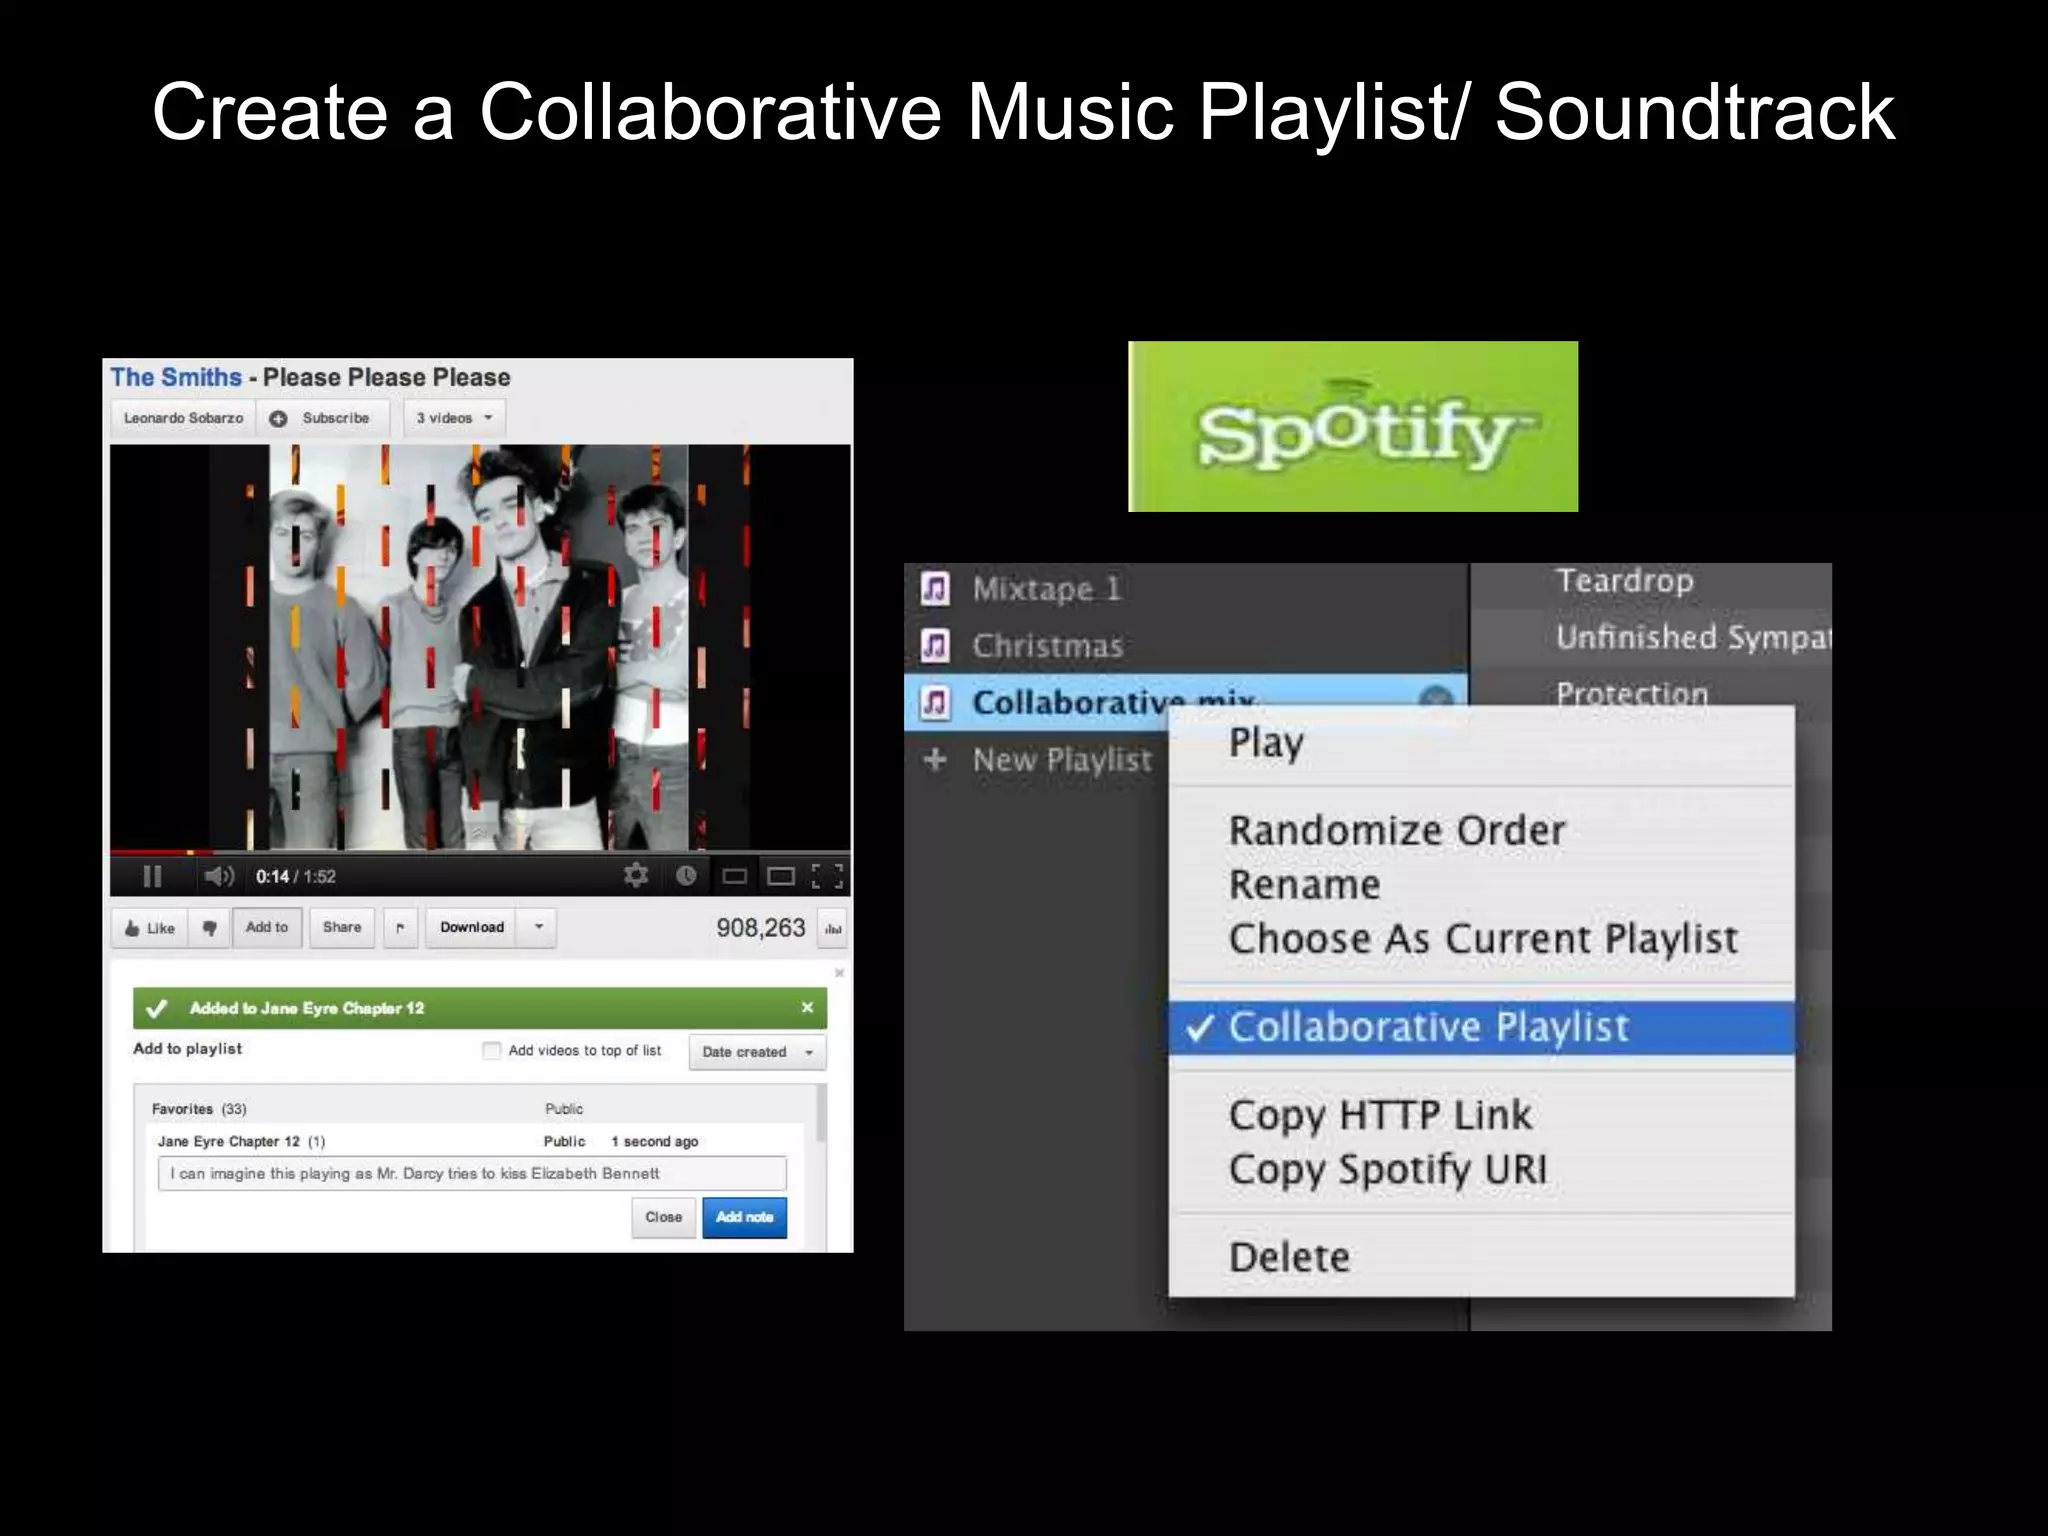Click the Spotify logo image
2048x1536 pixels.
point(1353,427)
